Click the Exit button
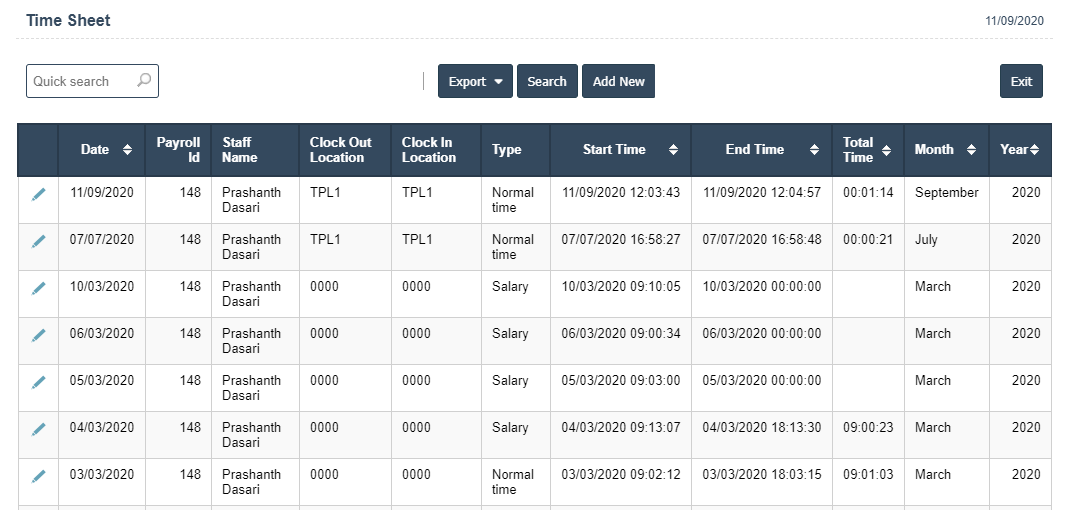The image size is (1081, 510). 1021,82
